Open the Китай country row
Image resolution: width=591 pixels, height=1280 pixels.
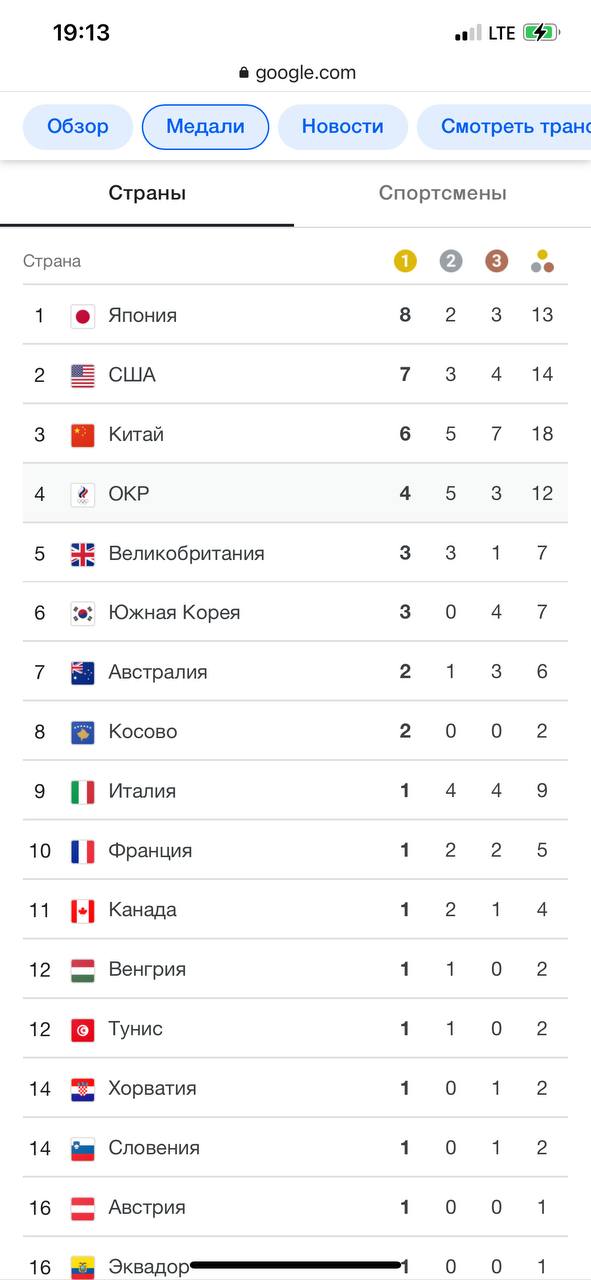pos(295,434)
